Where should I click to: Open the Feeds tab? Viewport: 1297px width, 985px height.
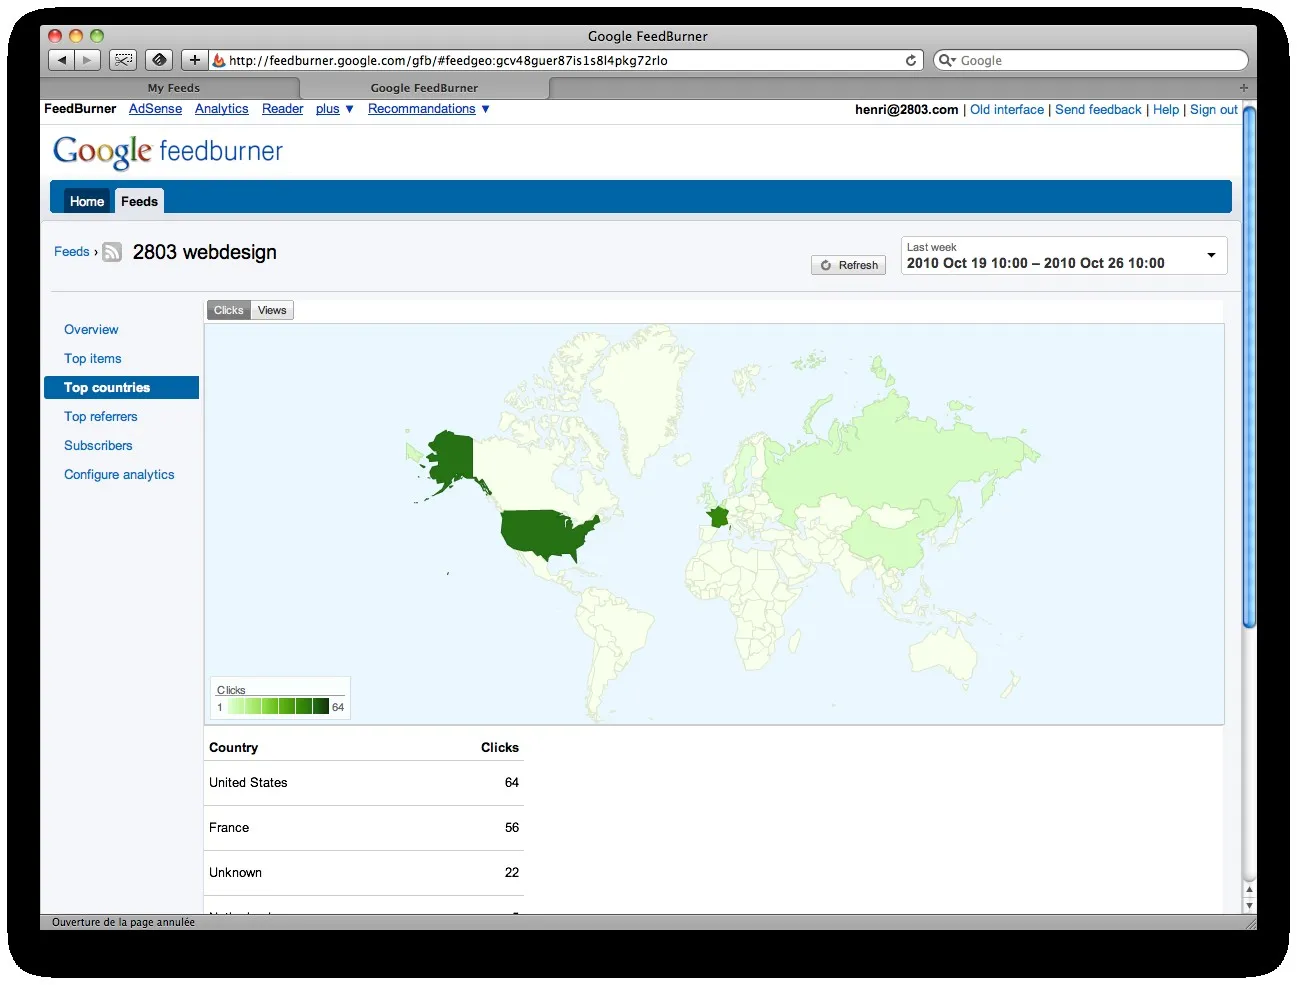[x=139, y=201]
